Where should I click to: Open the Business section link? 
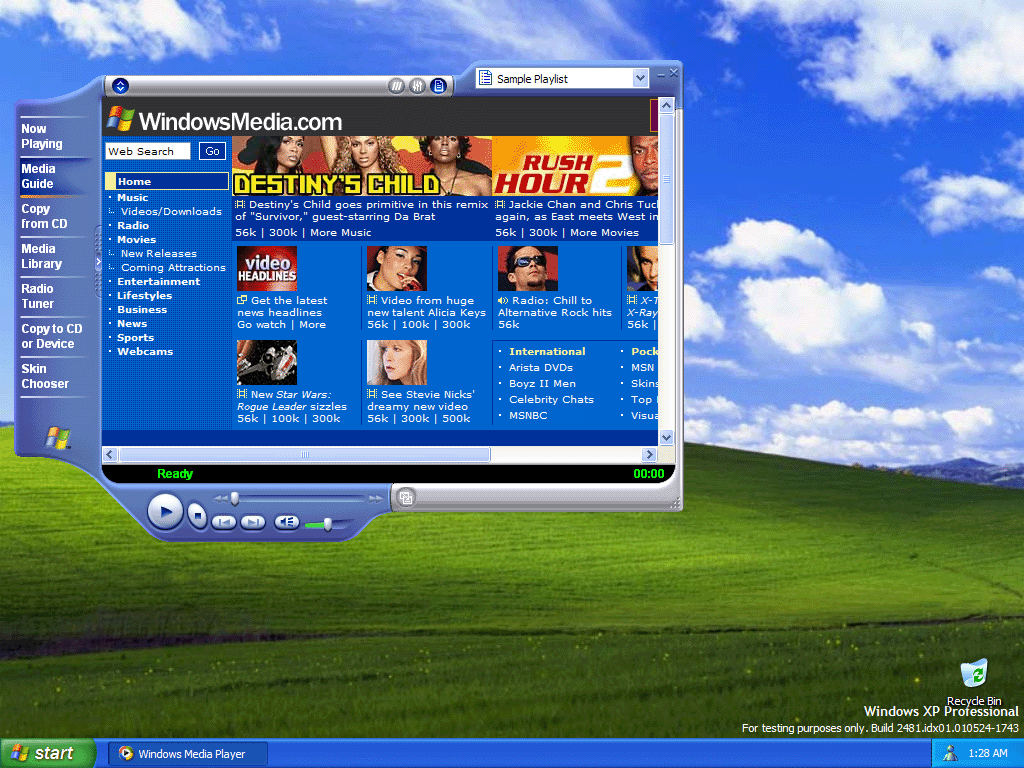click(142, 310)
